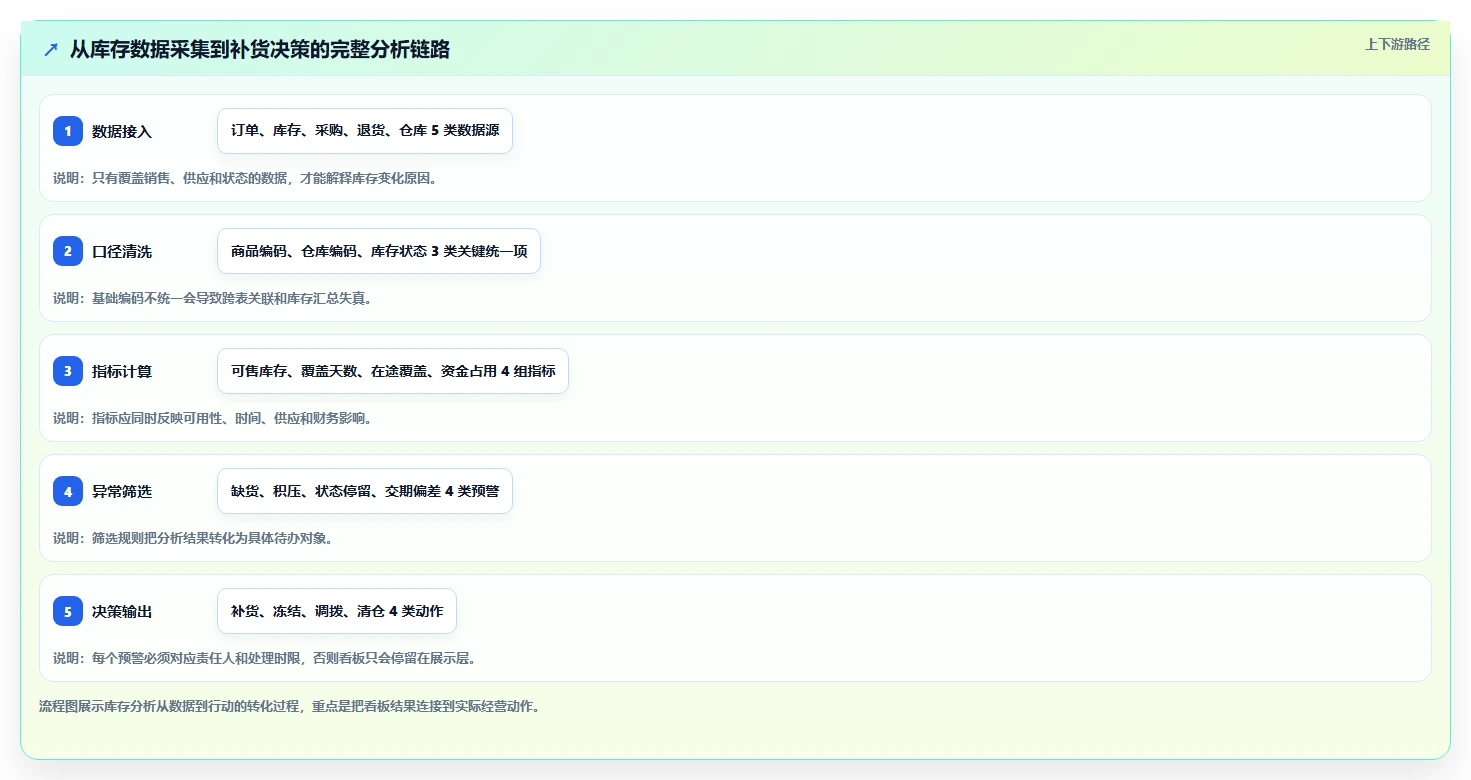Click the title 从库存数据采集到补货决策的完整分析链路

(260, 49)
